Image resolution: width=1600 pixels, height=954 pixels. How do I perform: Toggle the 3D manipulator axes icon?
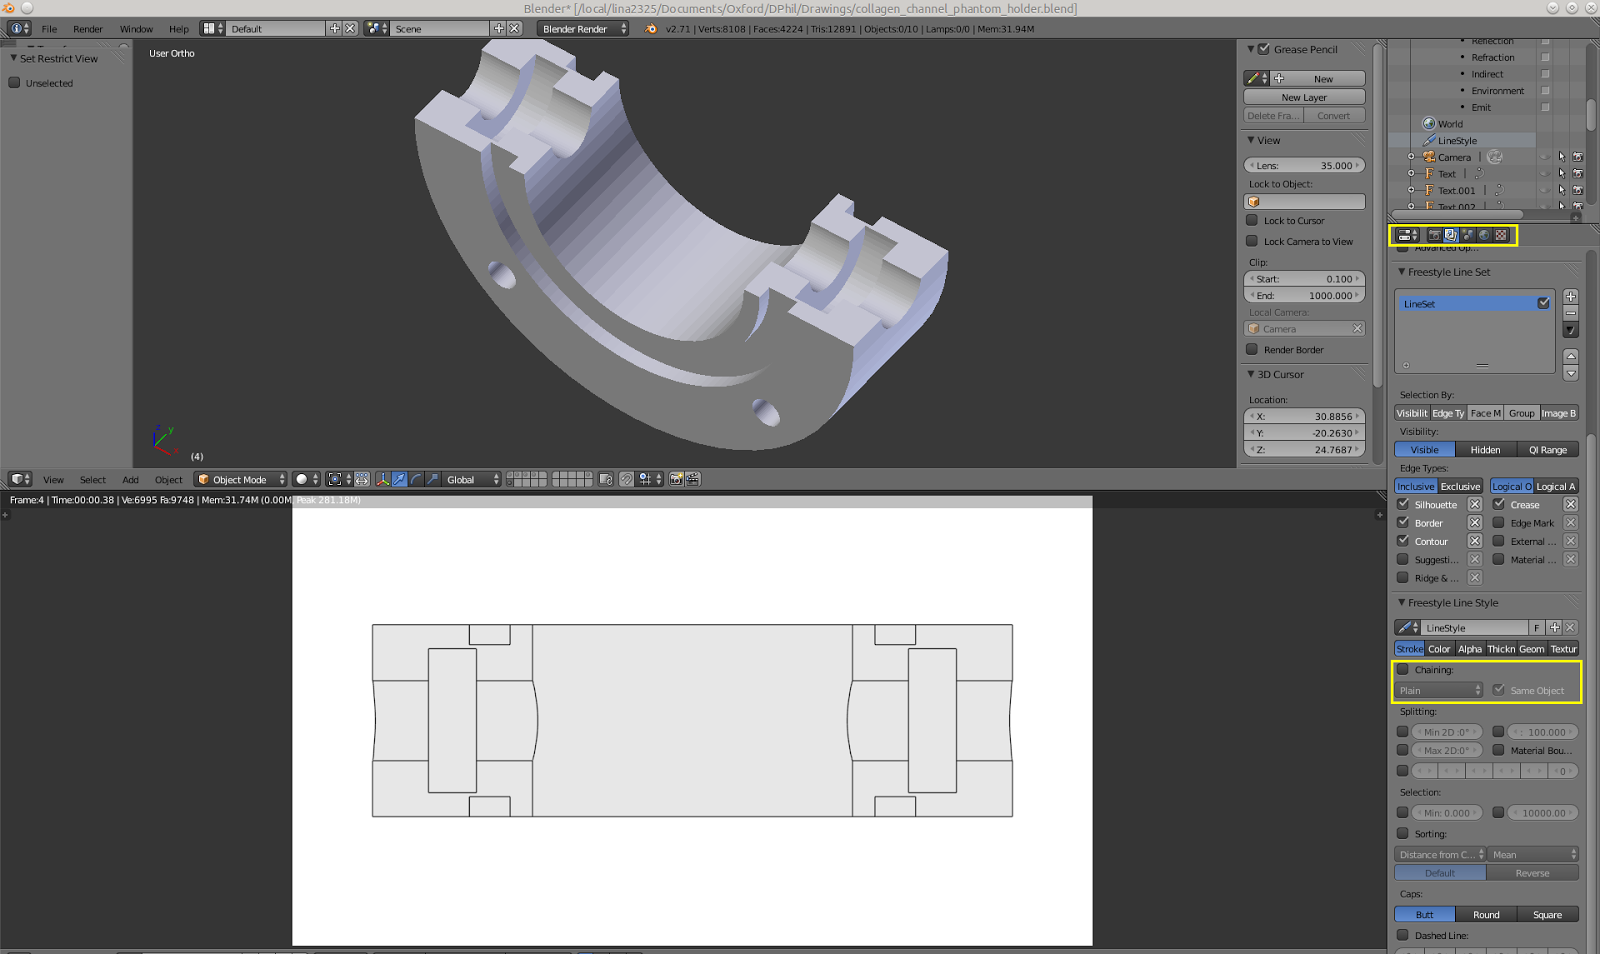[383, 480]
